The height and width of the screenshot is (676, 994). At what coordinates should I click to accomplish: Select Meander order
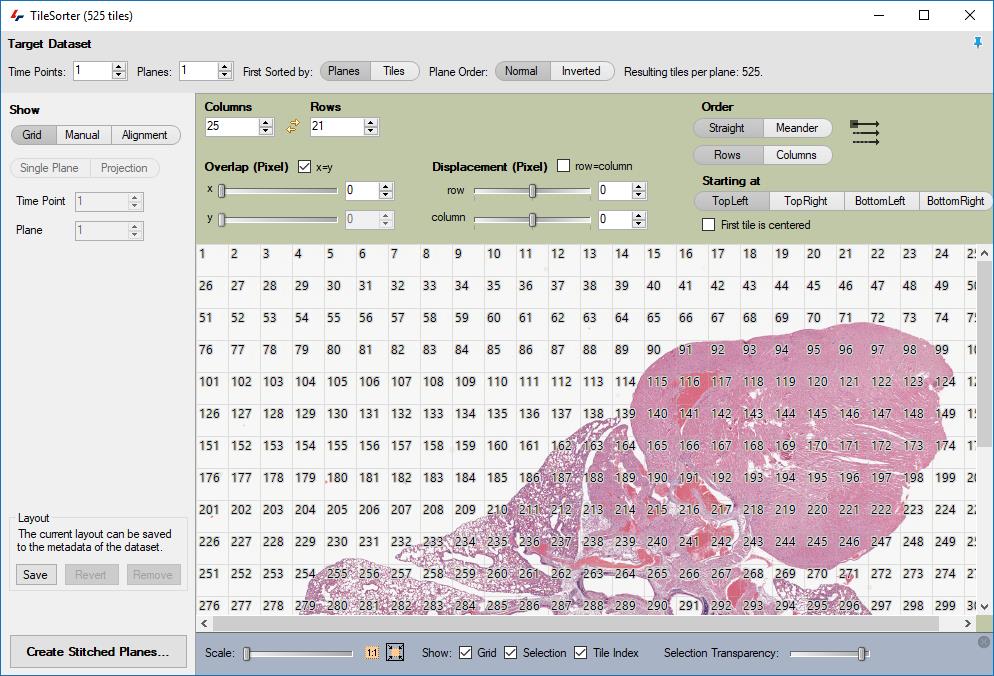click(x=797, y=127)
